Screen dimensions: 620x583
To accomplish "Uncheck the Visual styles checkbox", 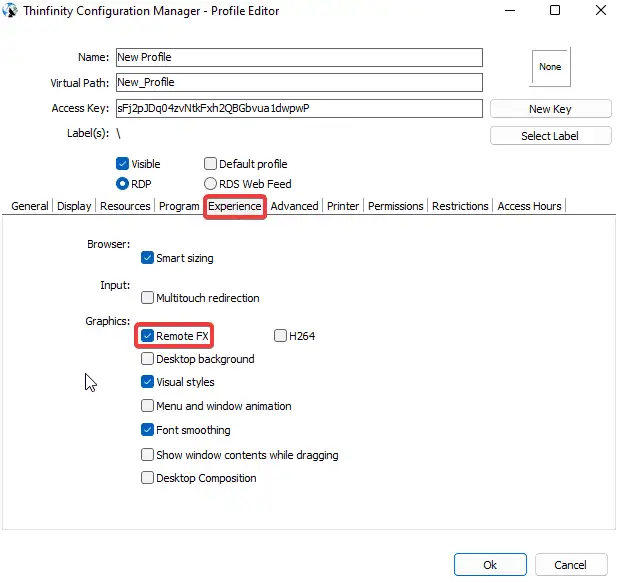I will click(x=147, y=382).
